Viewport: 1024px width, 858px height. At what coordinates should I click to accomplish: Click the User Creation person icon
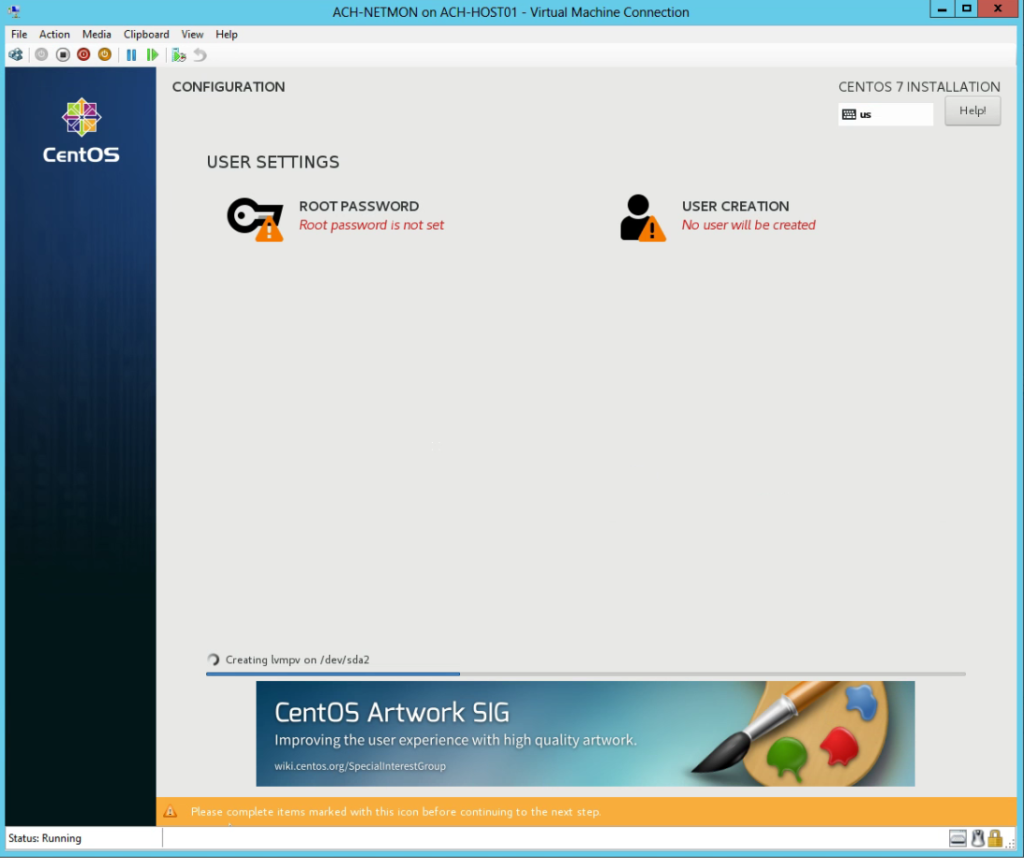[x=643, y=218]
